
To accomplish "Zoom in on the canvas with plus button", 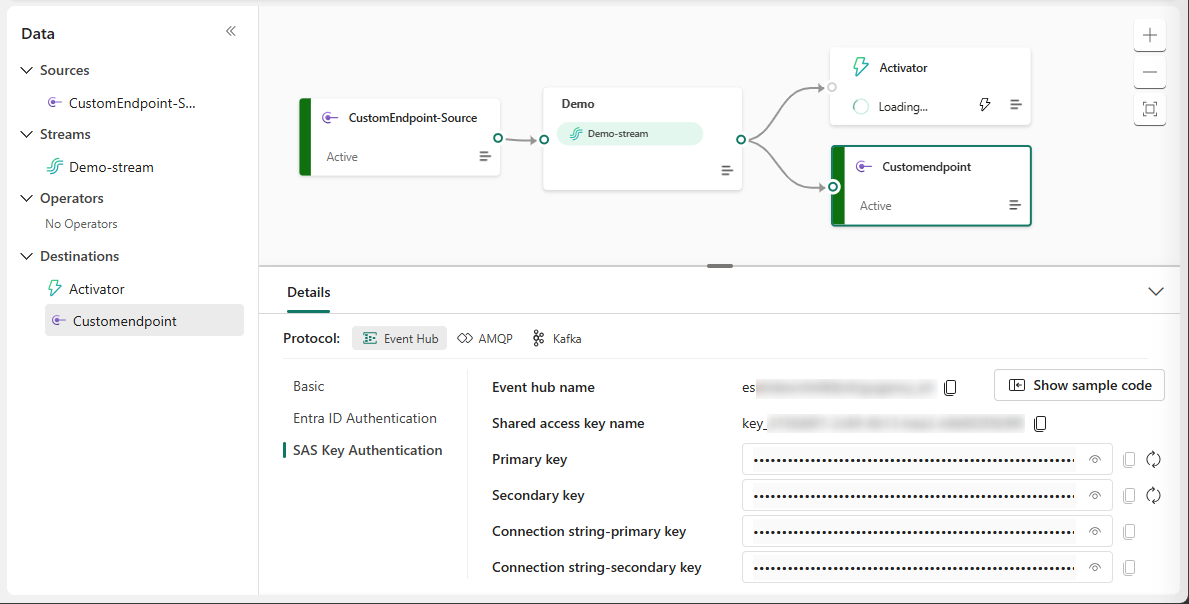I will [1150, 35].
